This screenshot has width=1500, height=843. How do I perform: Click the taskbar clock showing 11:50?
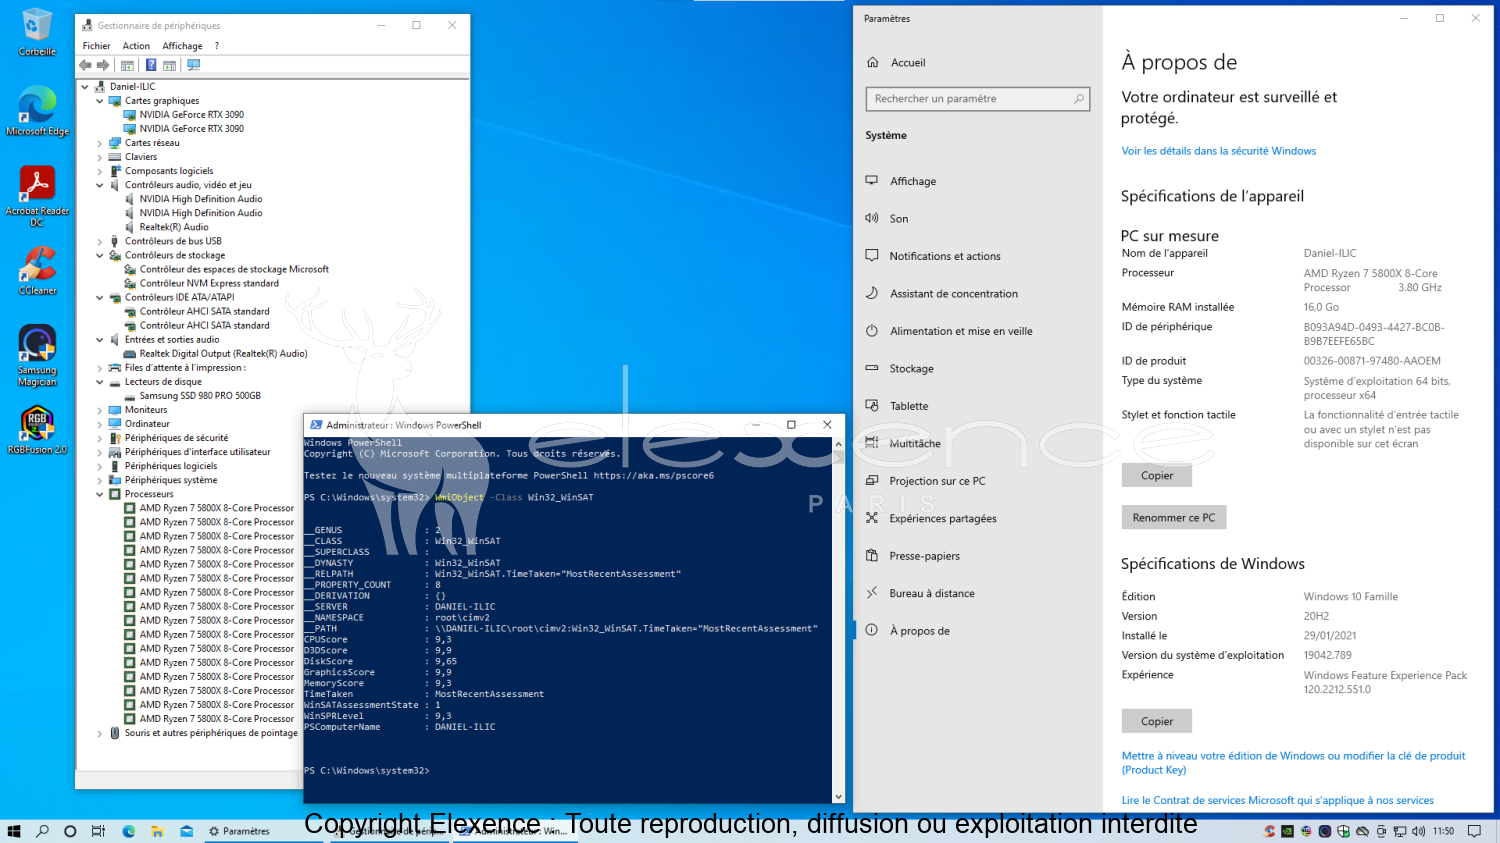click(1443, 831)
